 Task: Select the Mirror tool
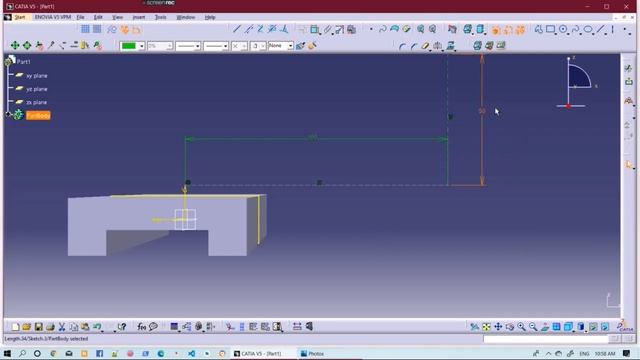438,46
